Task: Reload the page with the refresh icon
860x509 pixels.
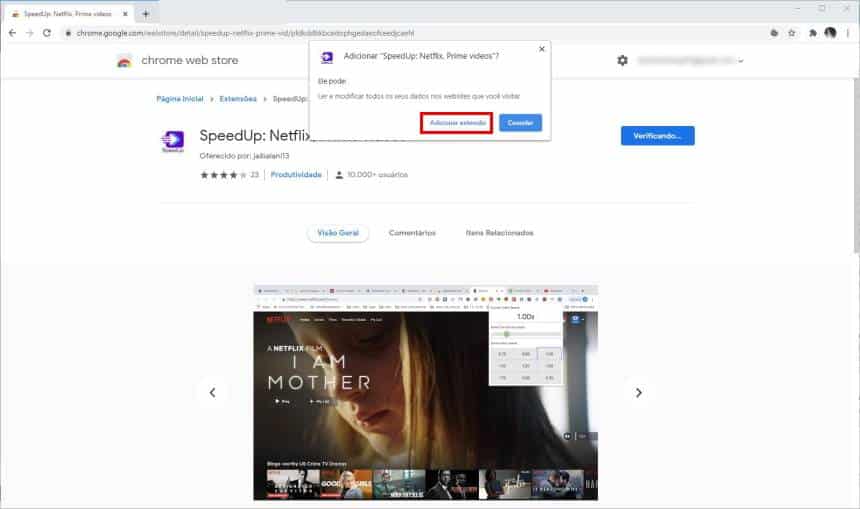Action: [x=47, y=33]
